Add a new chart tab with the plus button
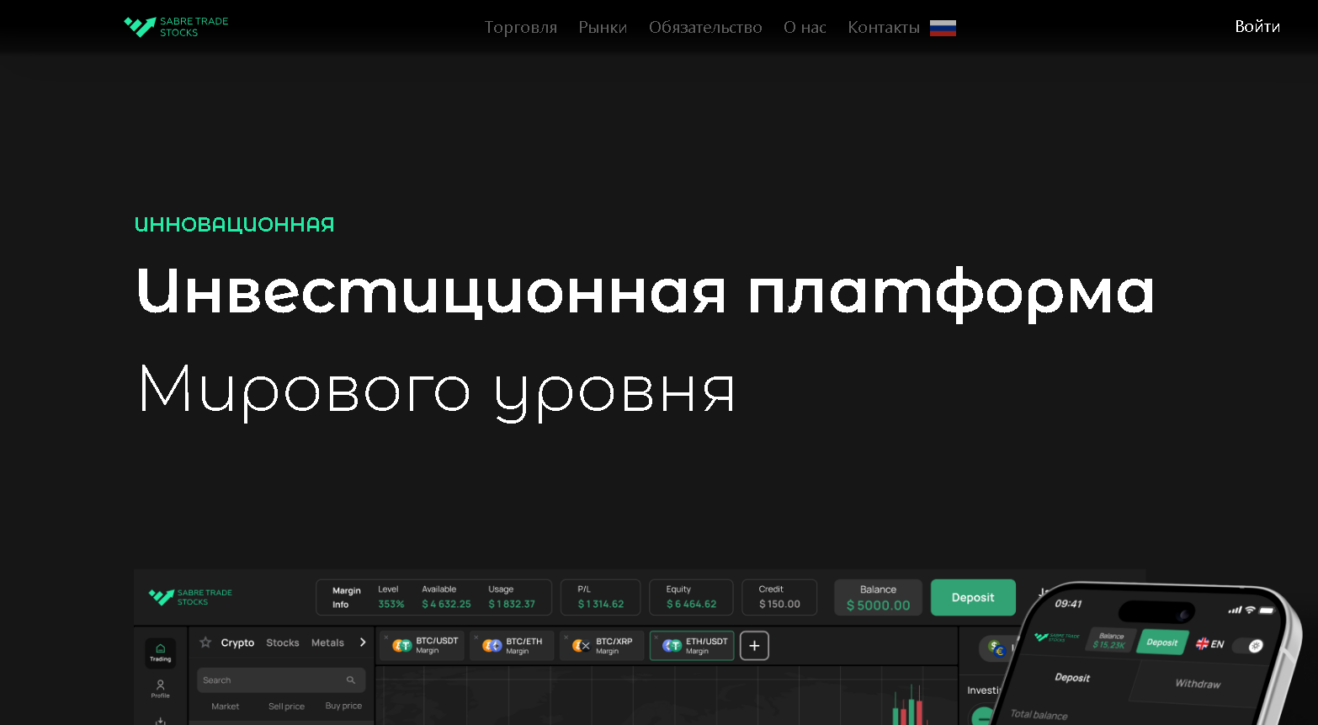The image size is (1318, 725). click(754, 646)
